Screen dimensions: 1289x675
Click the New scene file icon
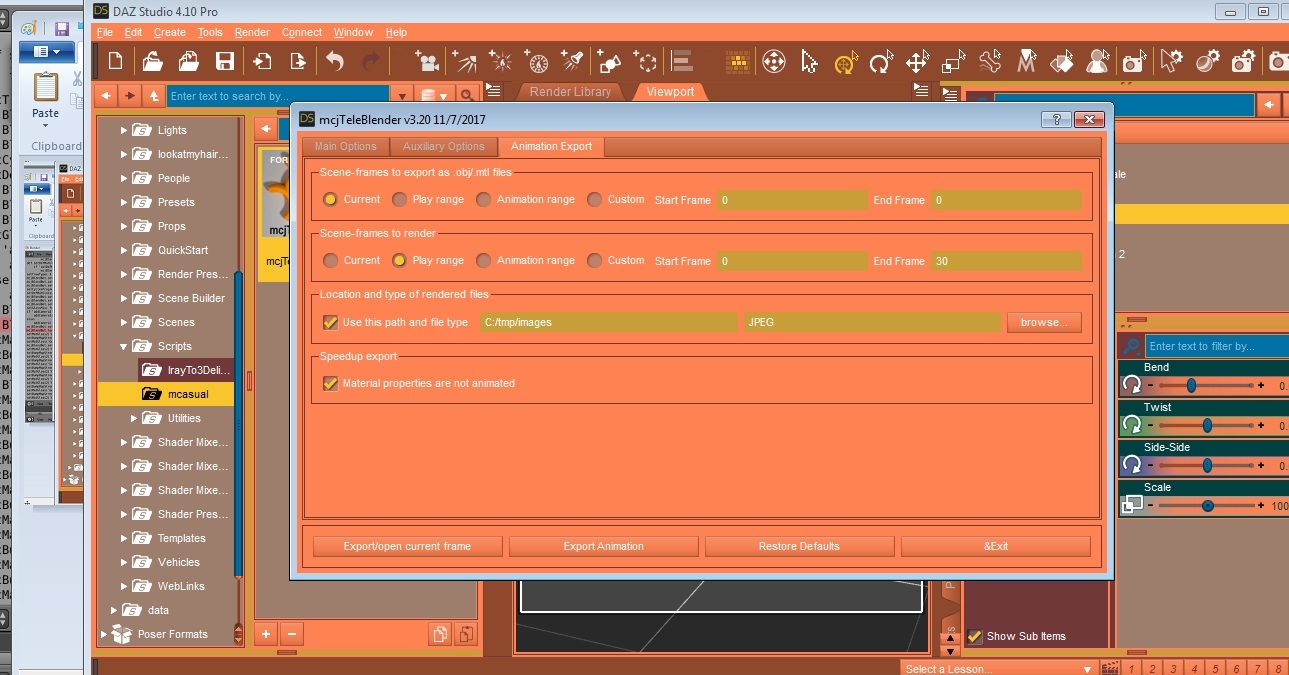(116, 61)
